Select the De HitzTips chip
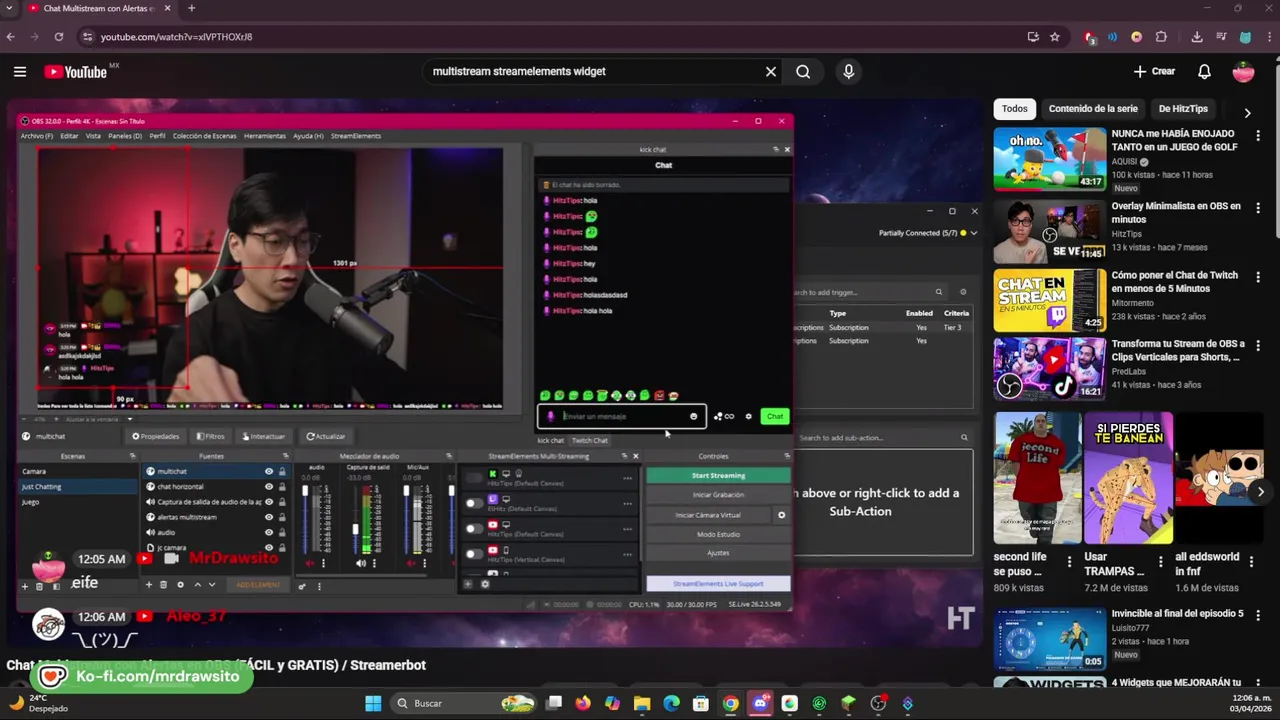This screenshot has height=720, width=1280. click(x=1183, y=109)
